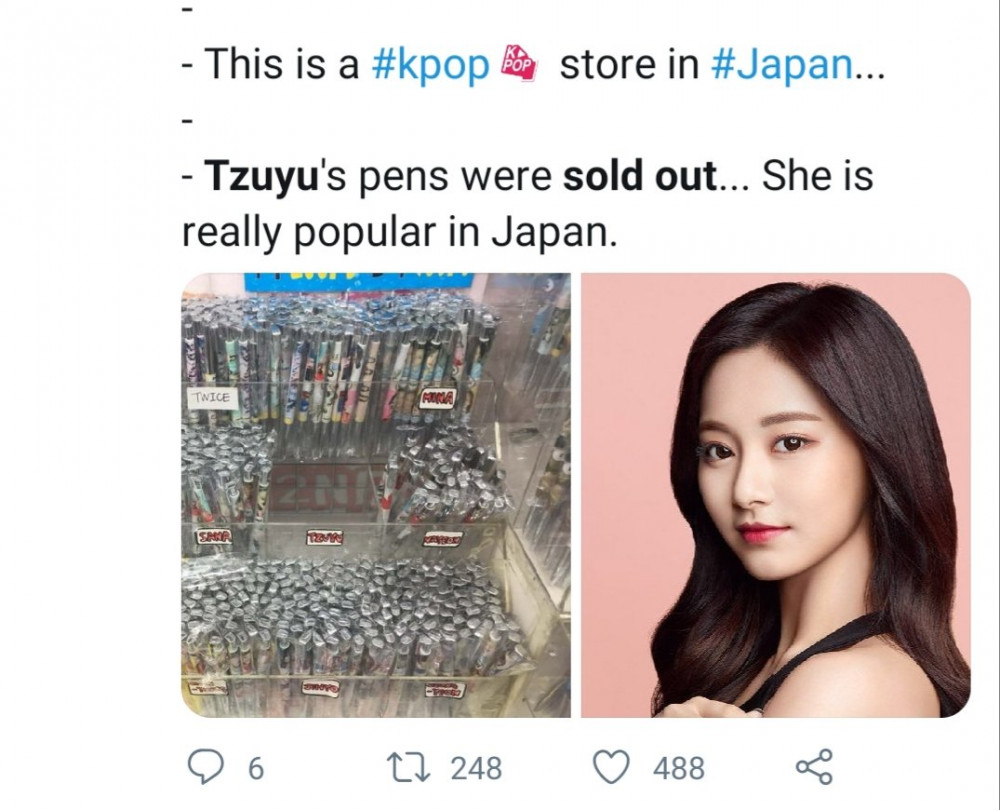The width and height of the screenshot is (1000, 810).
Task: Click the TZUYU label in store photo
Action: pos(323,538)
